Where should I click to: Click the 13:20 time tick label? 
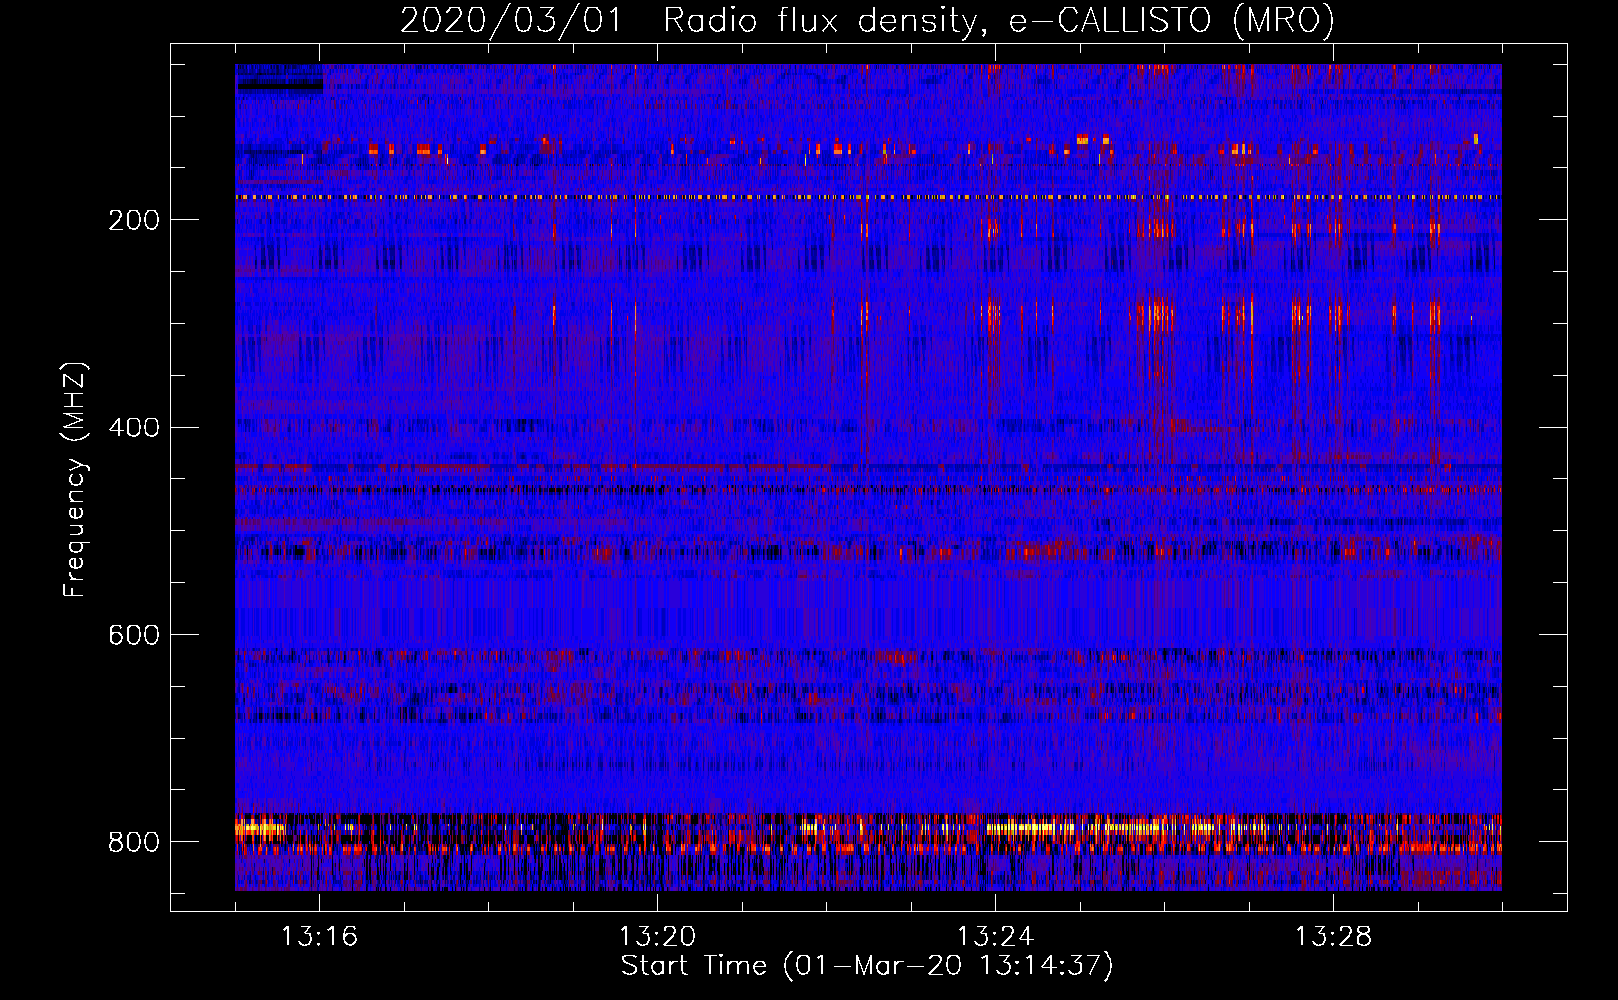click(657, 937)
